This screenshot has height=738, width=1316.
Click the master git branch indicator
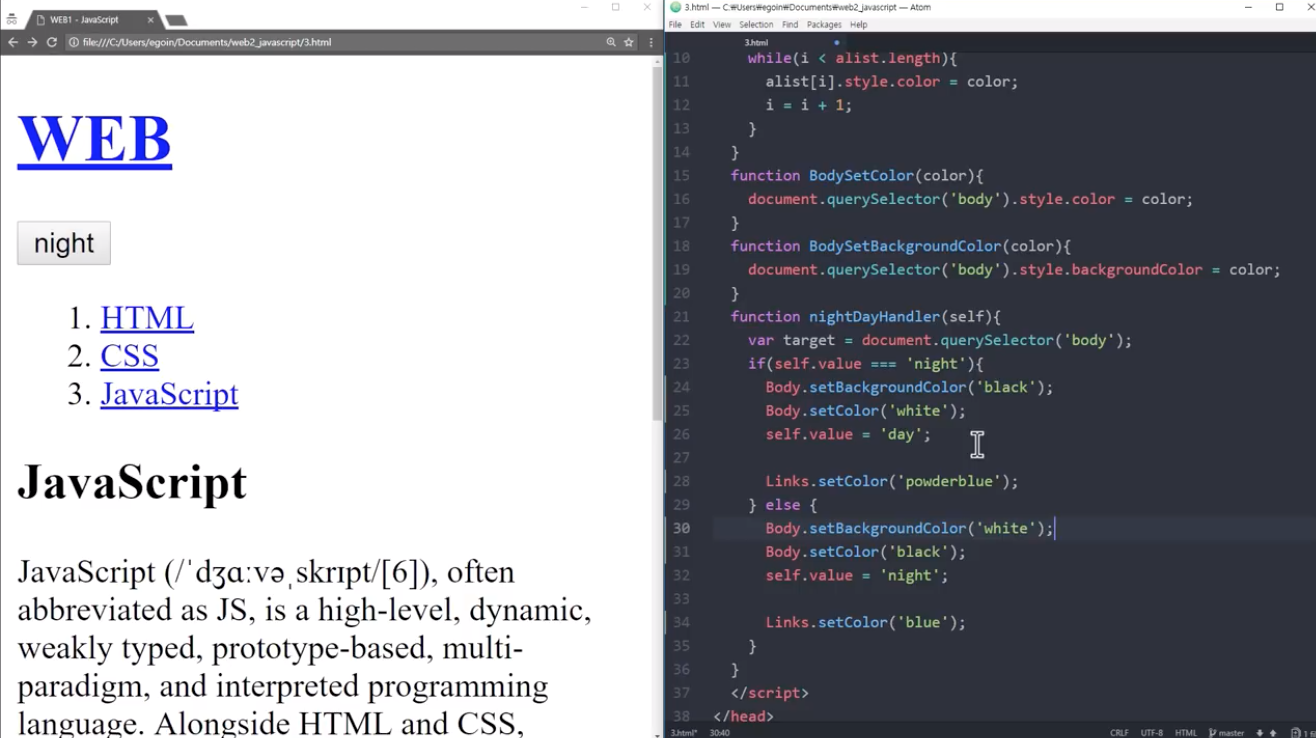click(1227, 733)
